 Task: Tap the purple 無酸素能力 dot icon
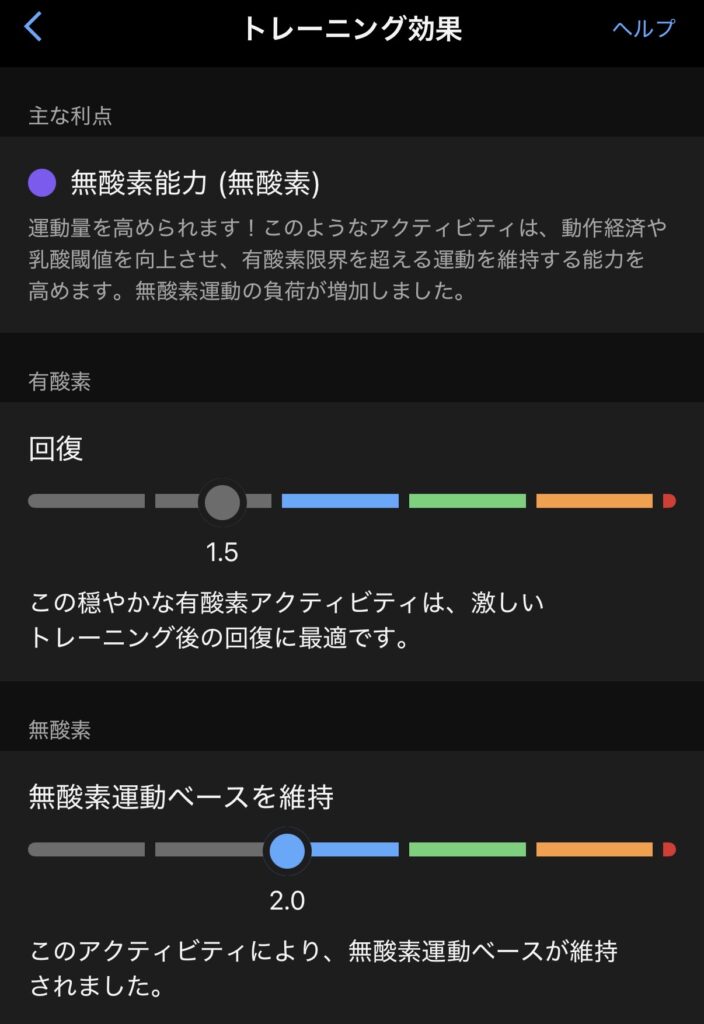(42, 183)
